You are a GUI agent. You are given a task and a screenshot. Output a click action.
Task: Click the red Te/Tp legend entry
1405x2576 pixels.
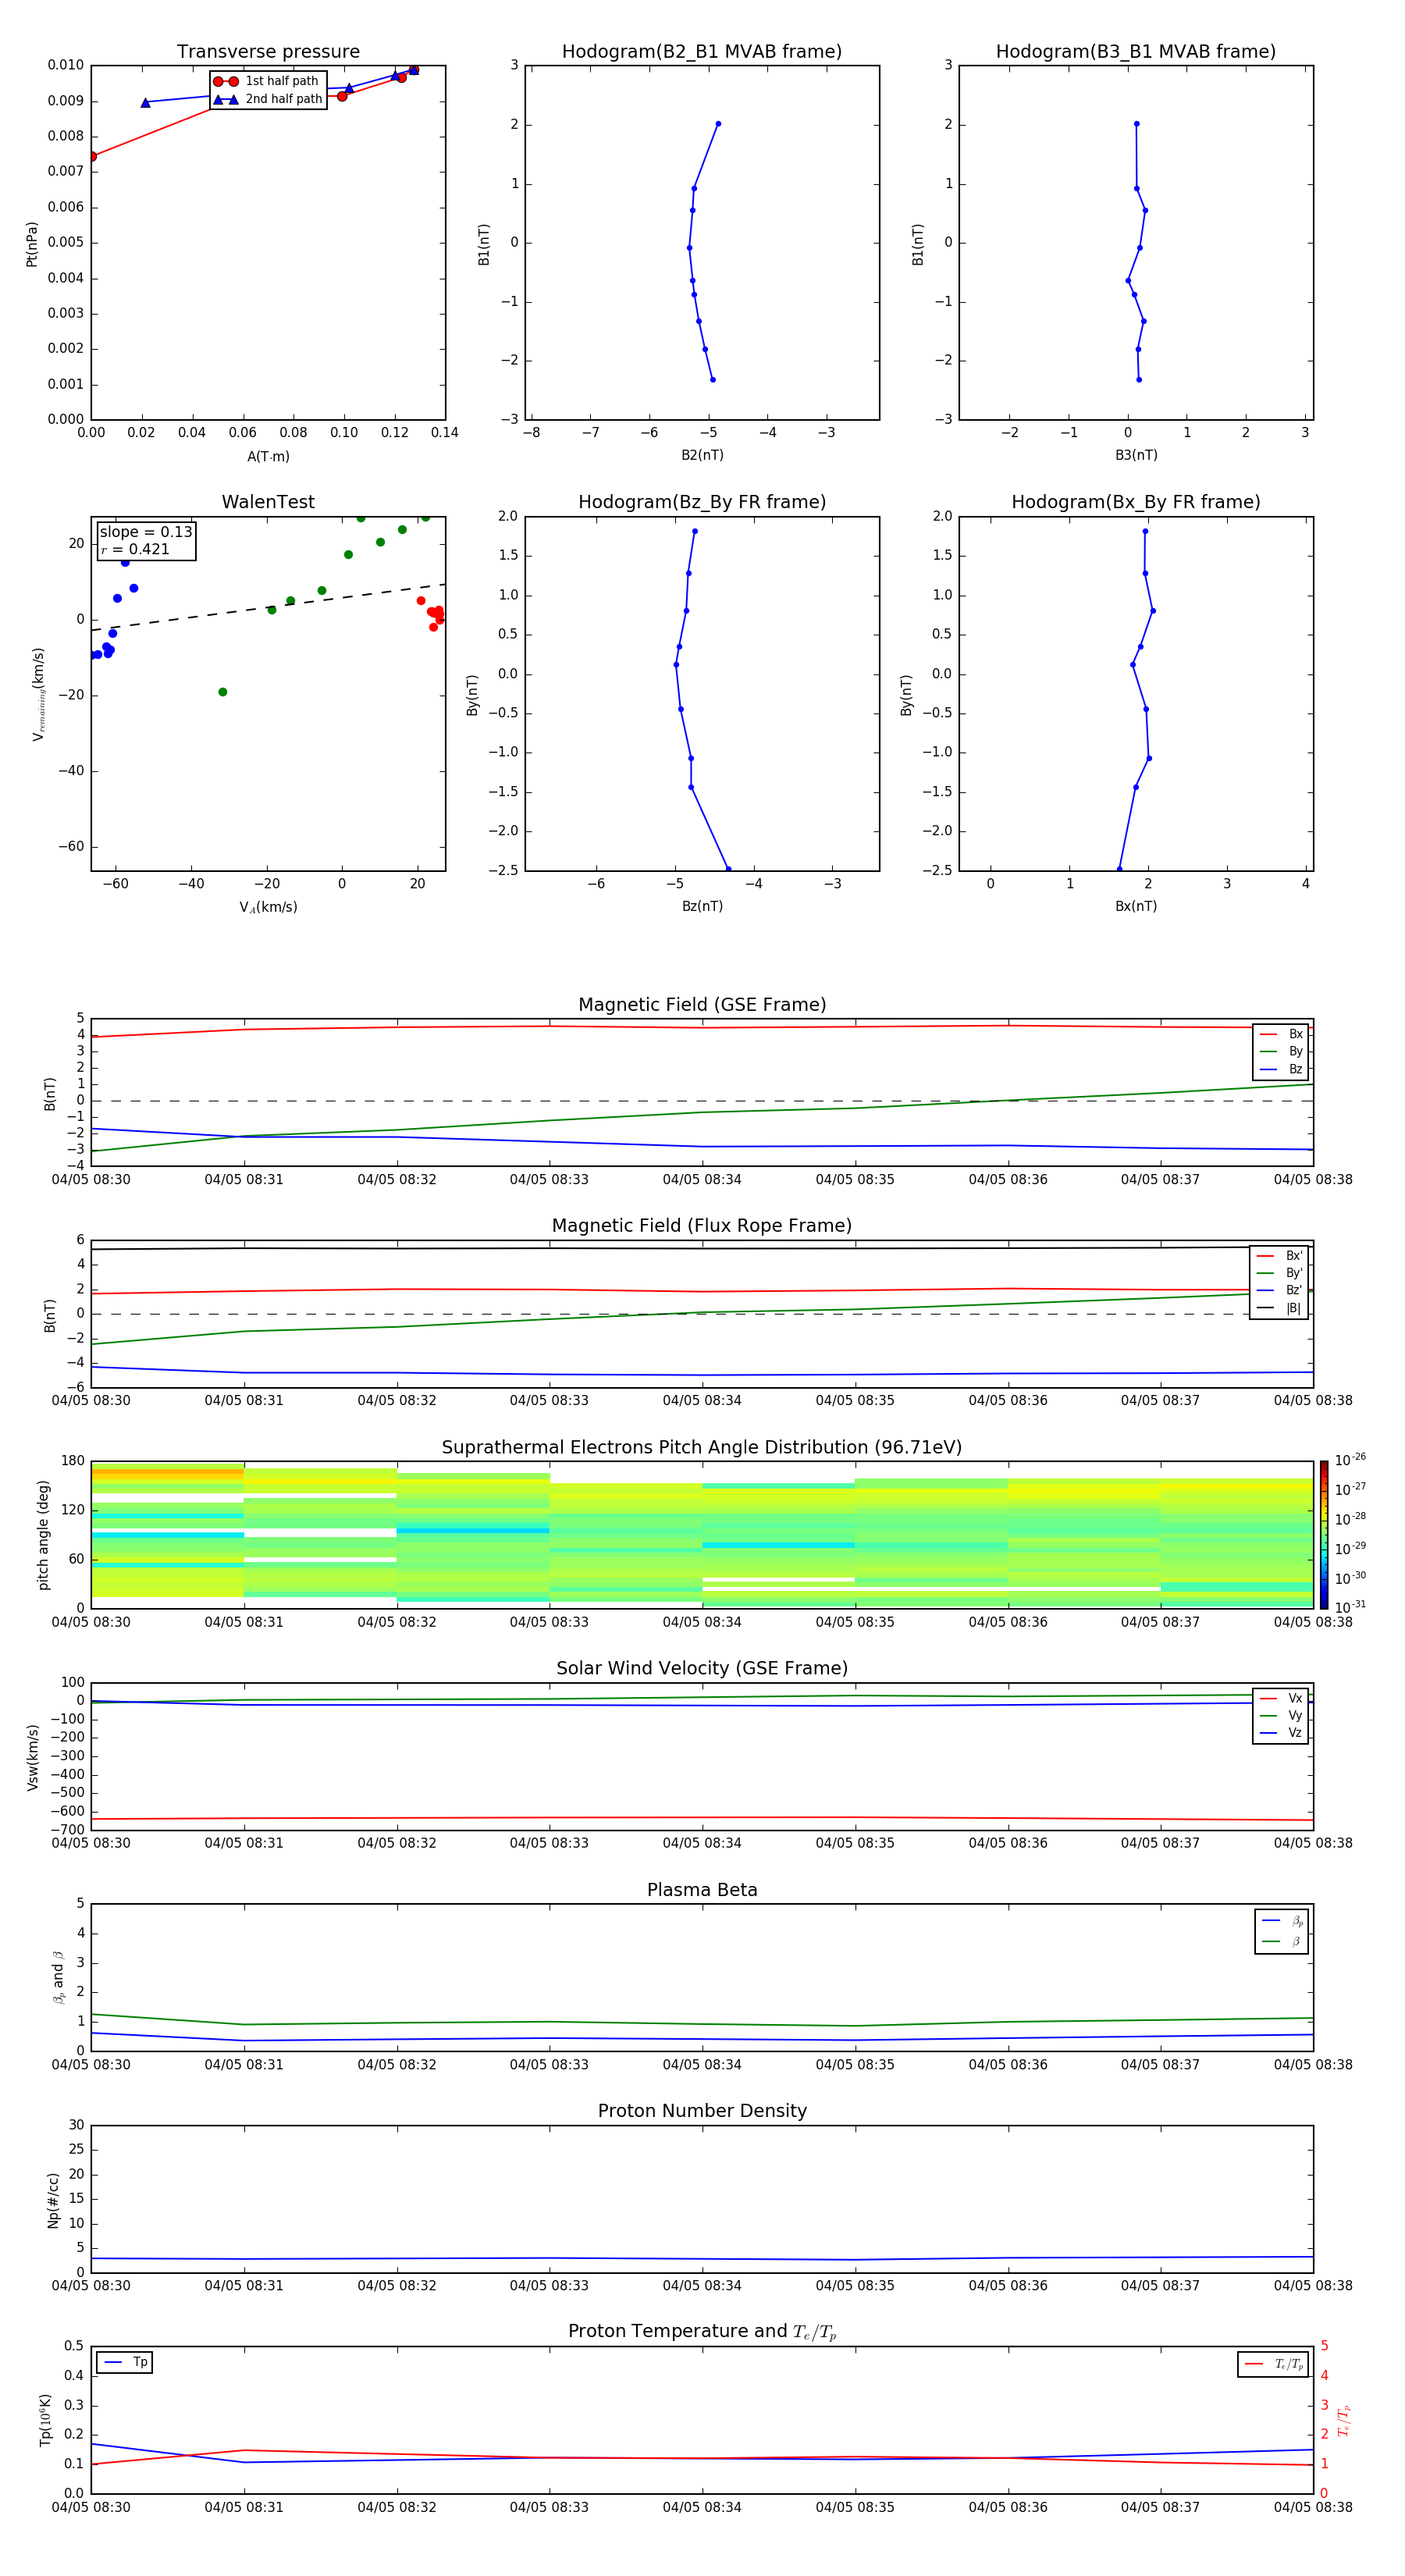[1273, 2364]
